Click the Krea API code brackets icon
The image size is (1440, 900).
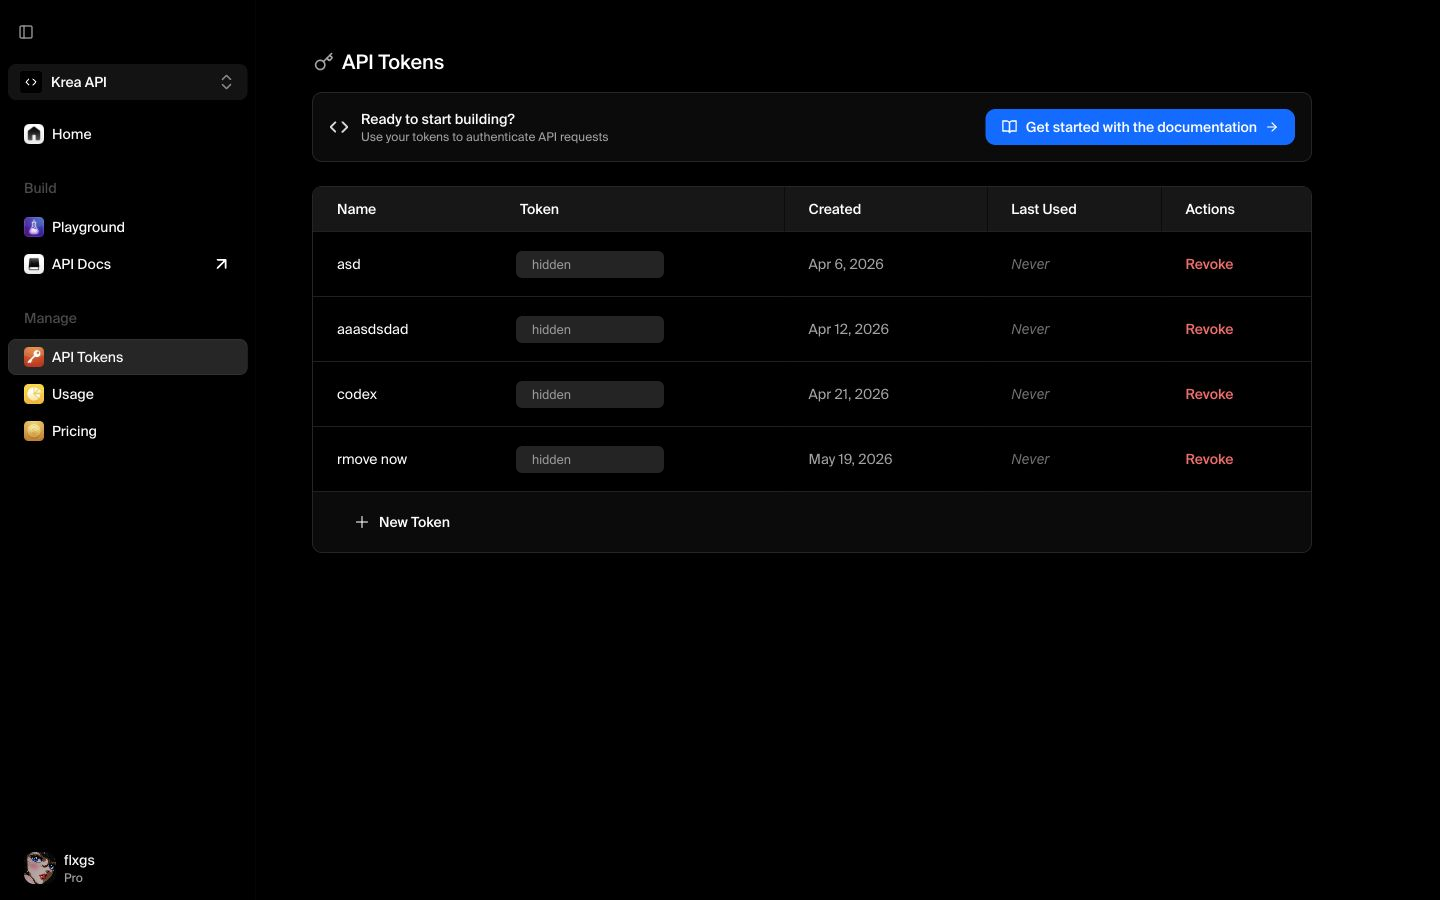tap(31, 82)
